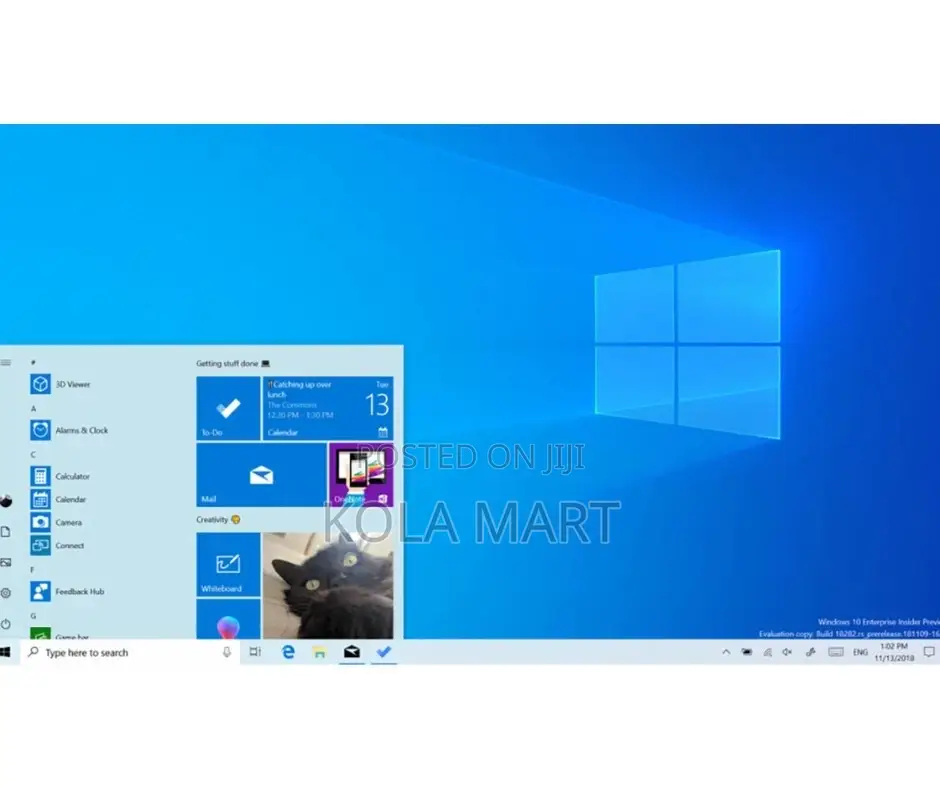The image size is (940, 788).
Task: Open the network tray icon
Action: [x=767, y=652]
